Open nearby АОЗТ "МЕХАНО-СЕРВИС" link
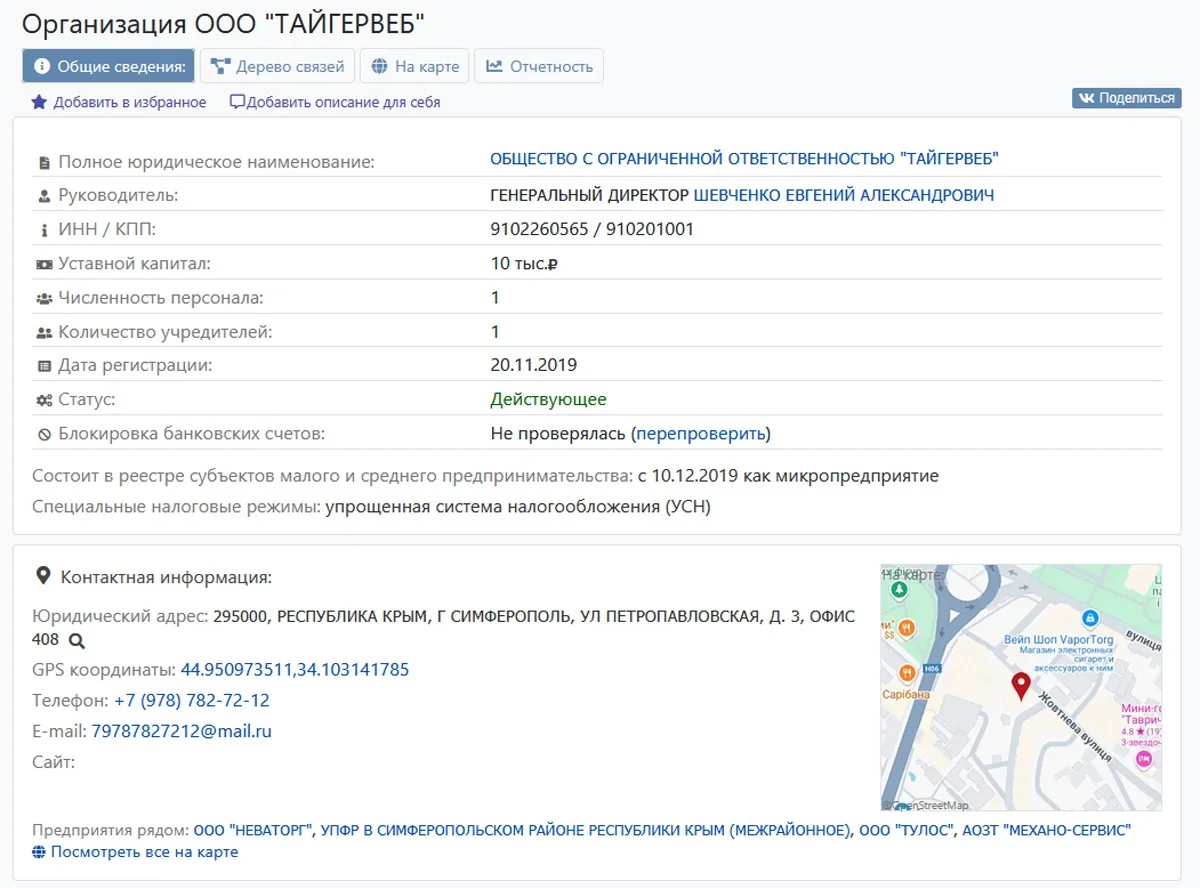The width and height of the screenshot is (1200, 888). [x=1047, y=830]
